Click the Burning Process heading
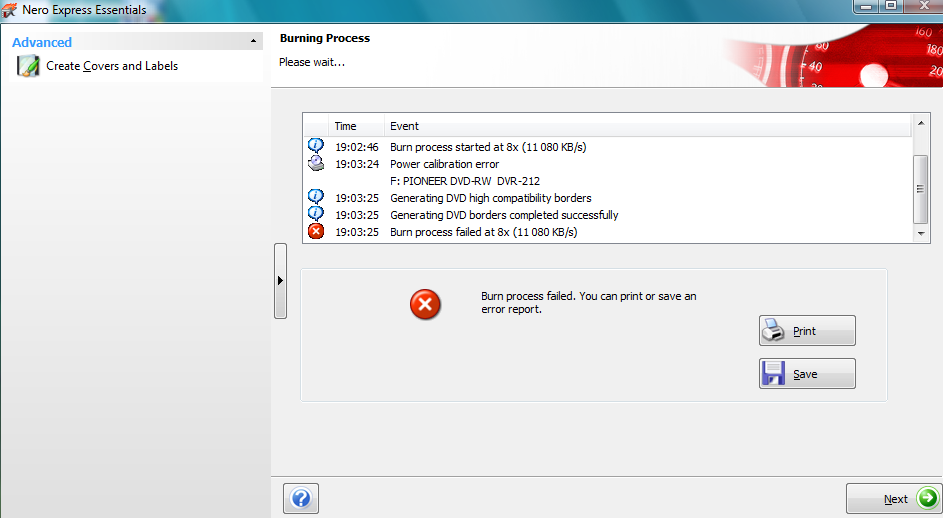Viewport: 943px width, 518px height. pyautogui.click(x=325, y=38)
